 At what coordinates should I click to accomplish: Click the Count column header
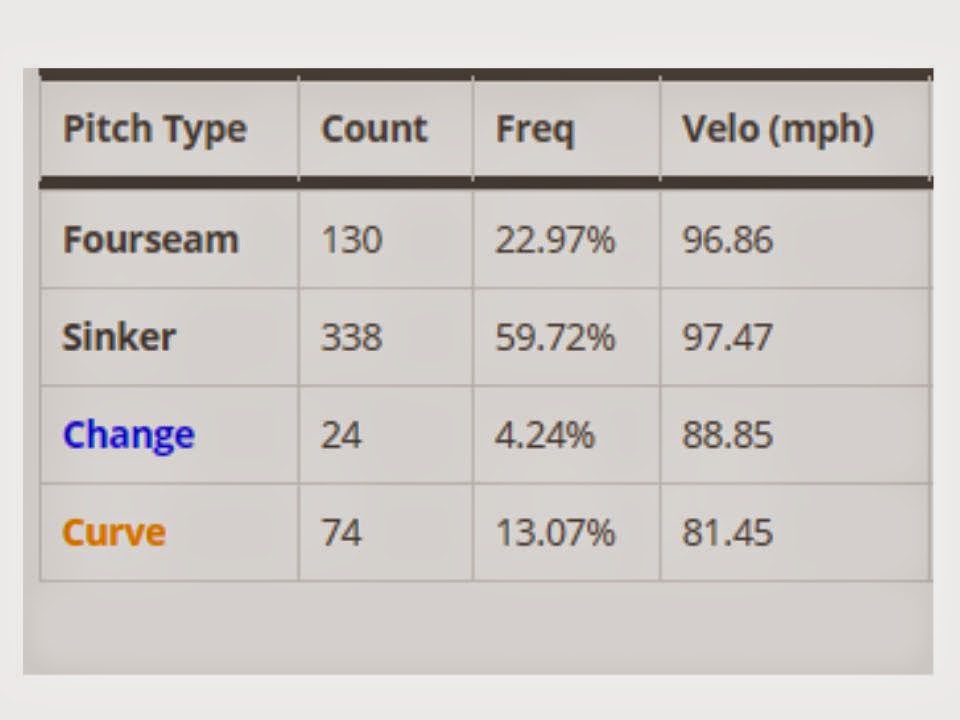[374, 129]
